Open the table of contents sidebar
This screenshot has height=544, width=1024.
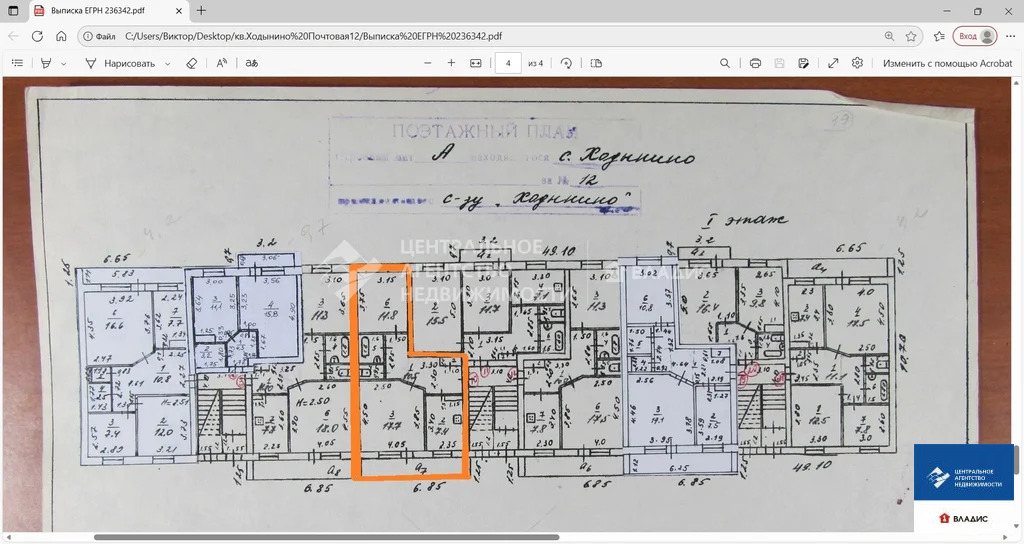point(17,63)
